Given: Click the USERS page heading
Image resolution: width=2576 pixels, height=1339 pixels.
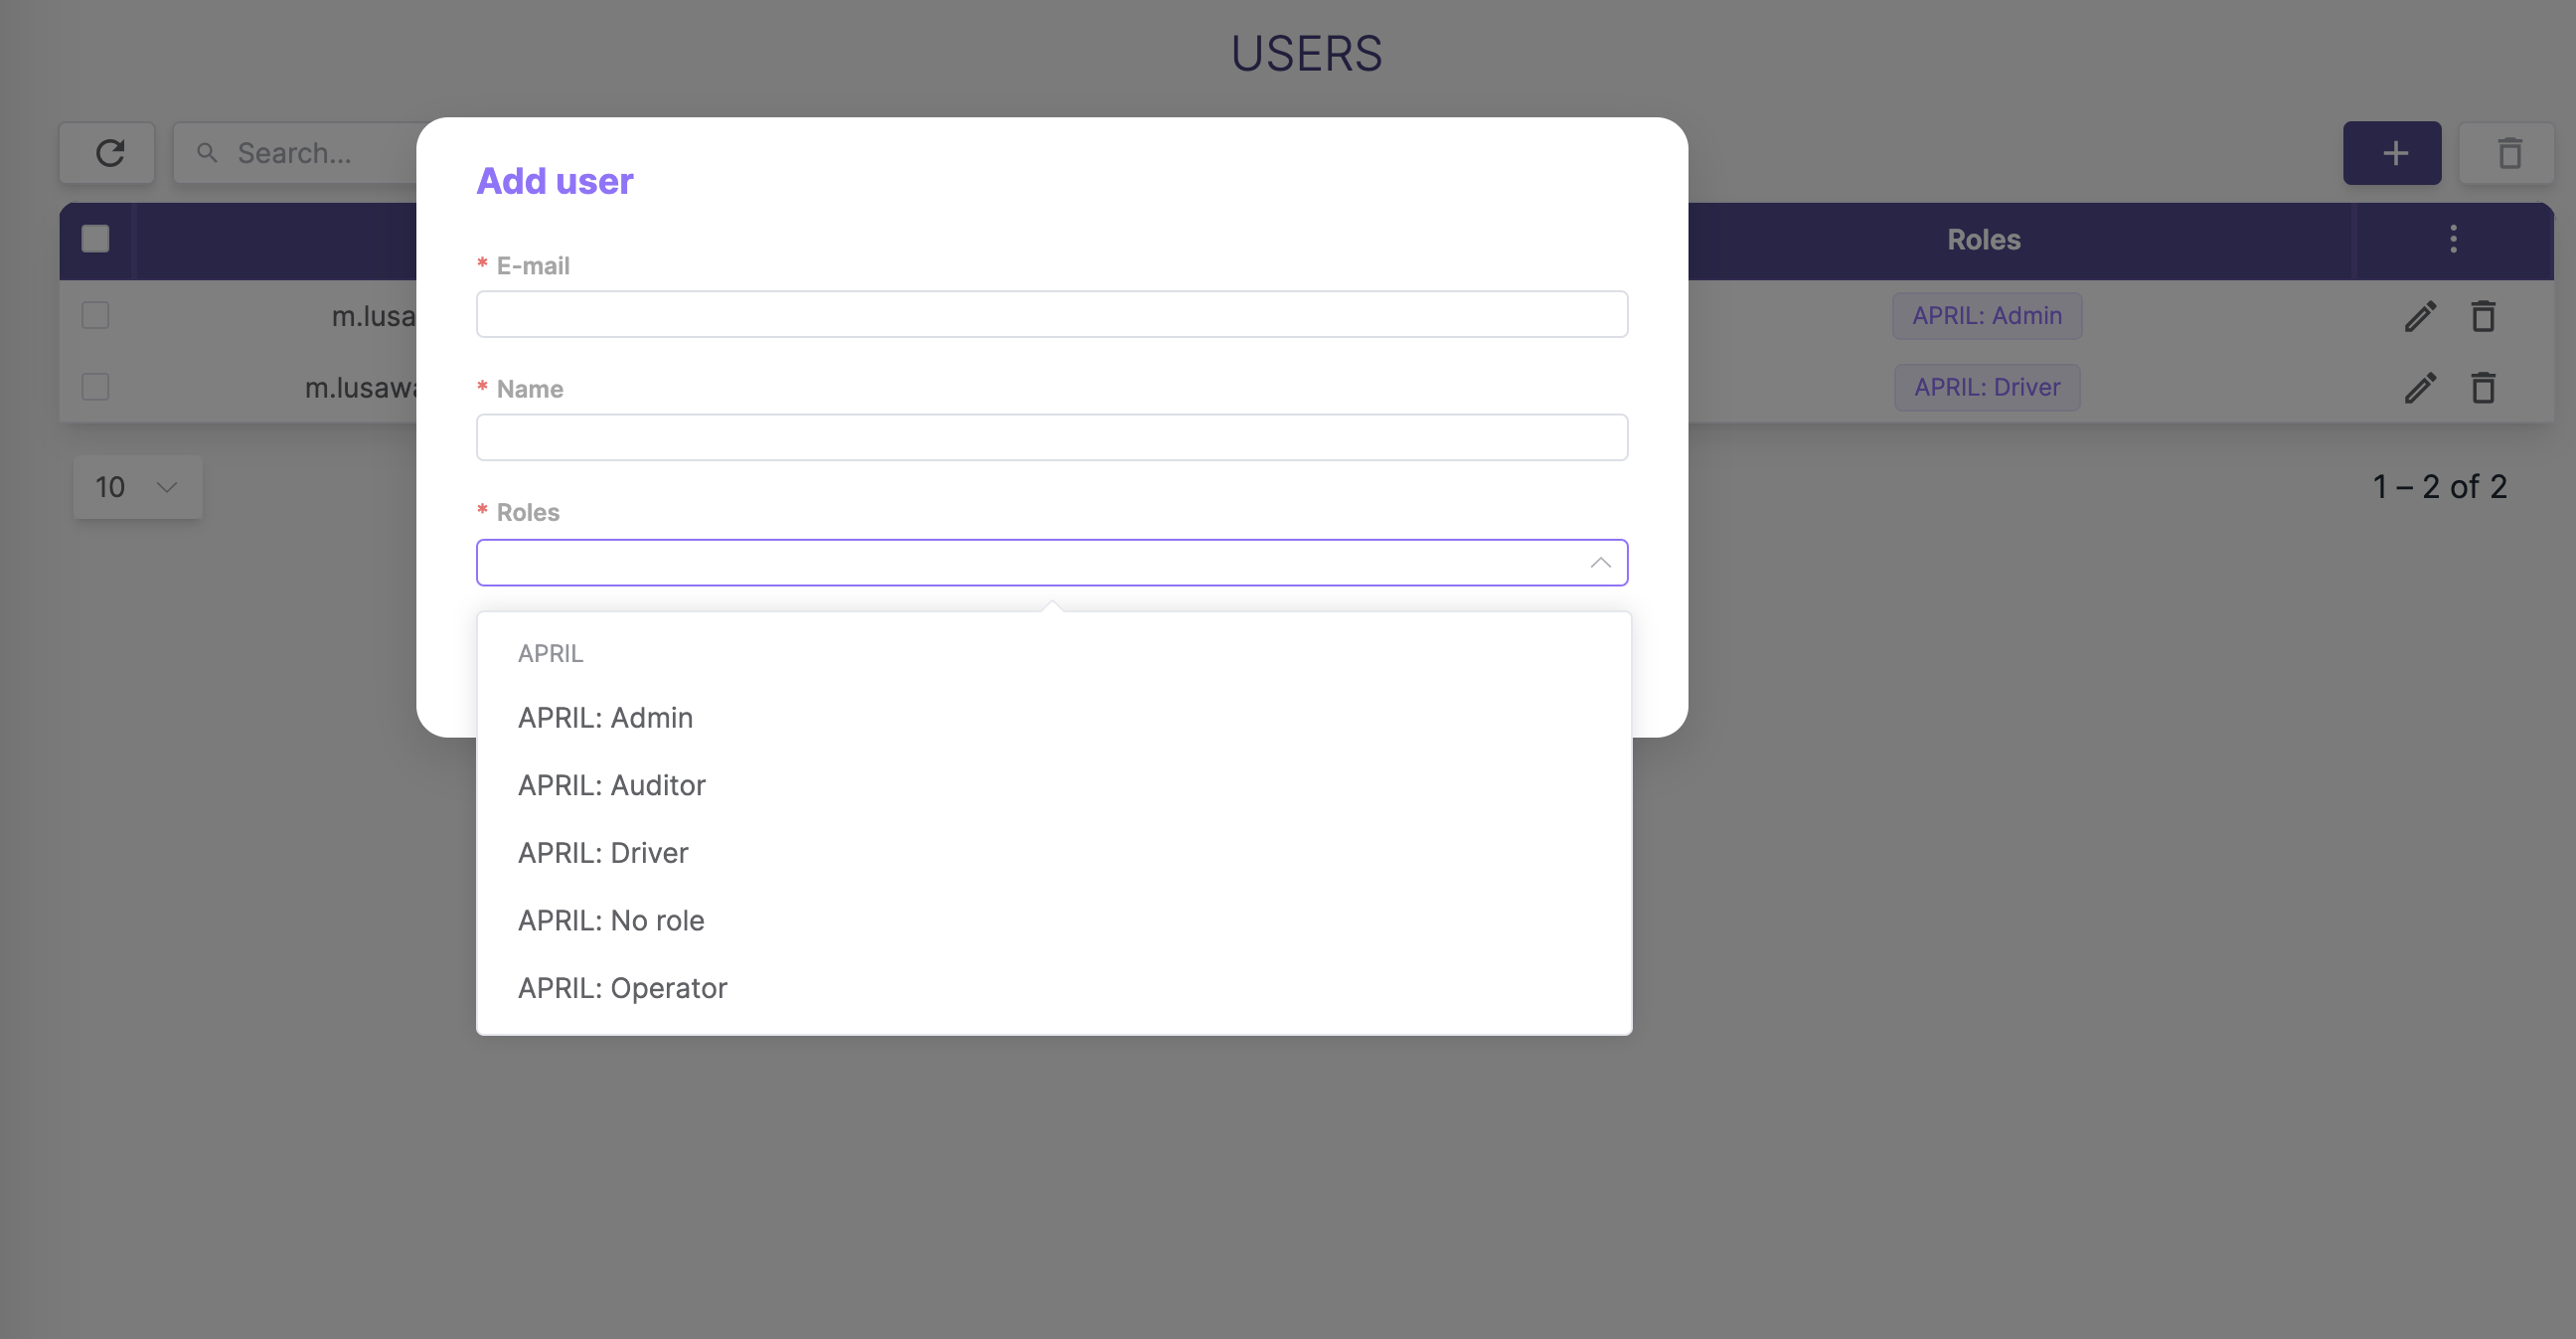Looking at the screenshot, I should coord(1306,53).
